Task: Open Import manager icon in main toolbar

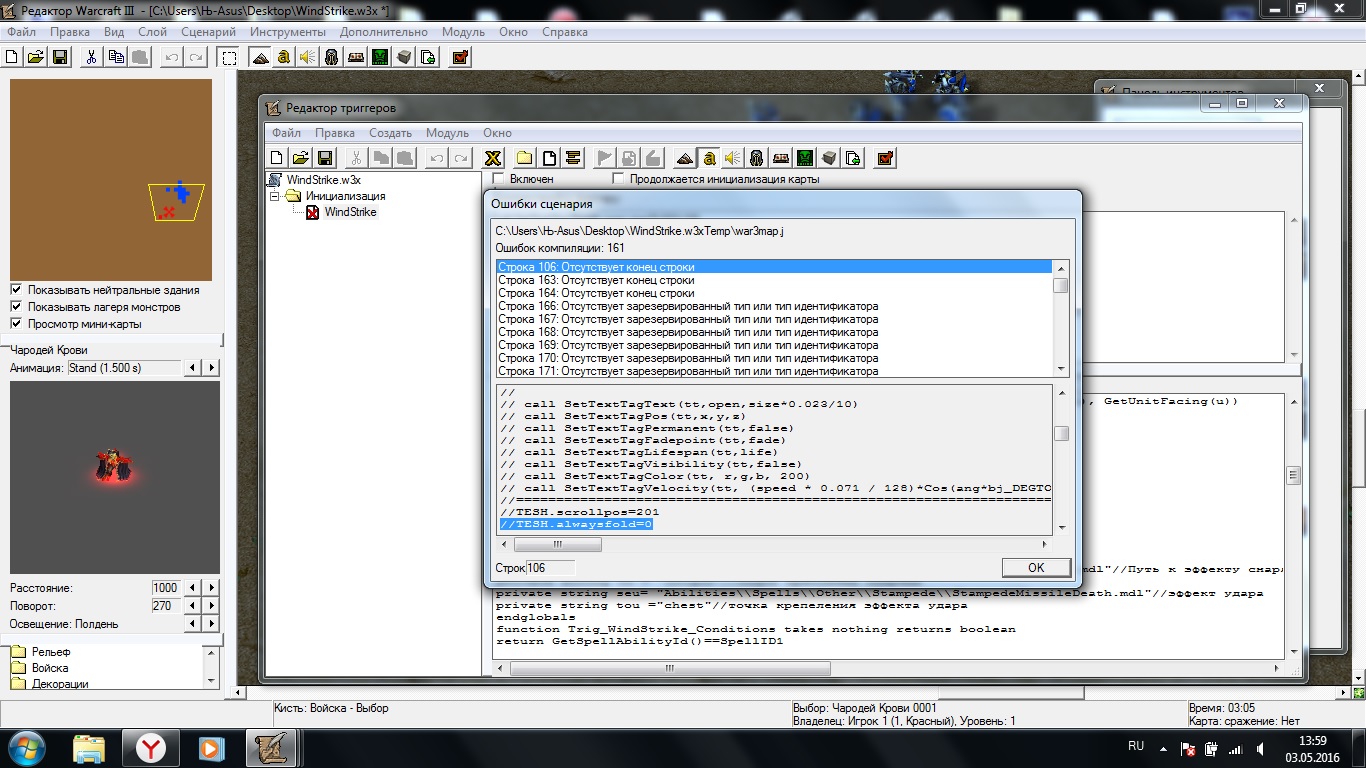Action: [x=428, y=57]
